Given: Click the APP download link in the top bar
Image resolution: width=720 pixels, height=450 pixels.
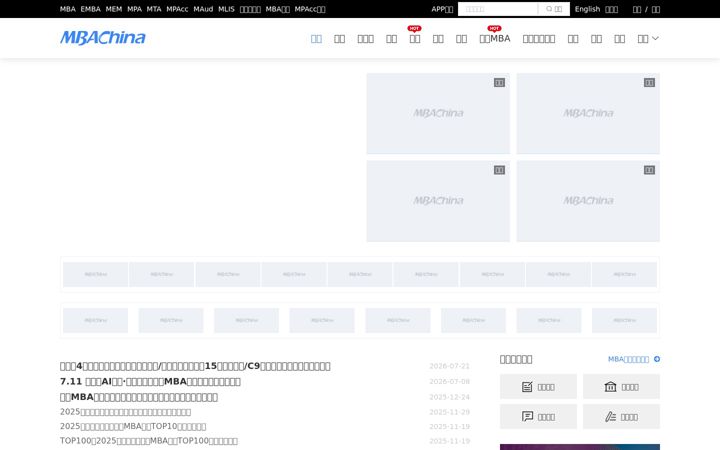Looking at the screenshot, I should [442, 9].
